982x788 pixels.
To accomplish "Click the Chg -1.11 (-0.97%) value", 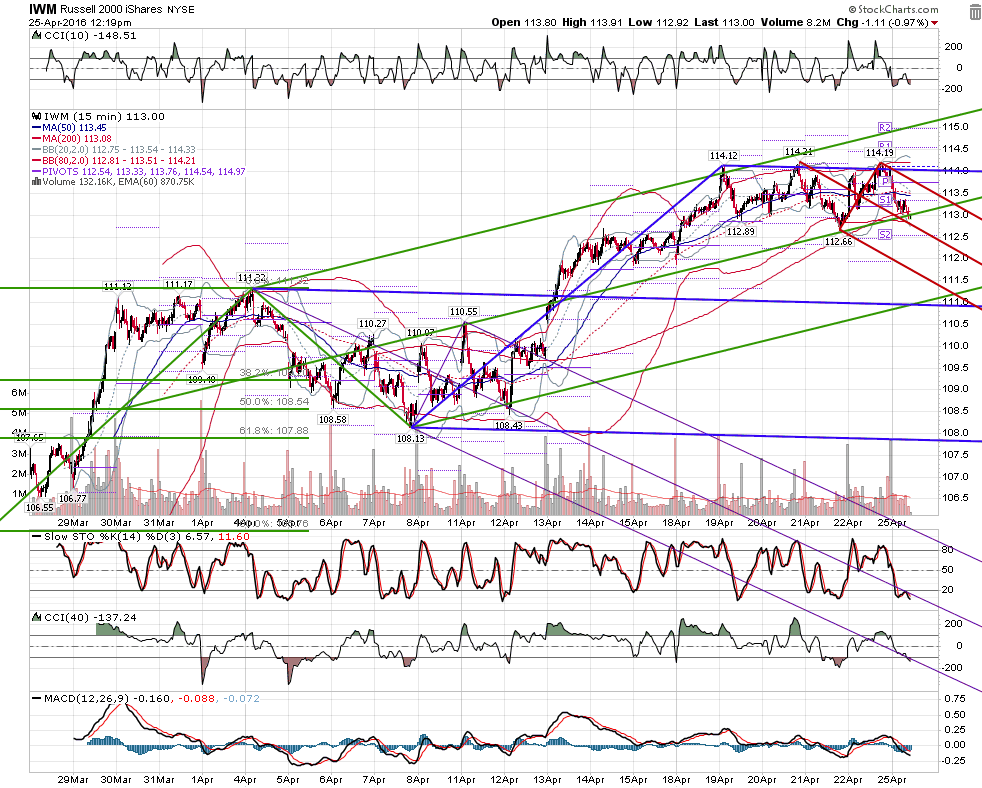I will point(882,23).
